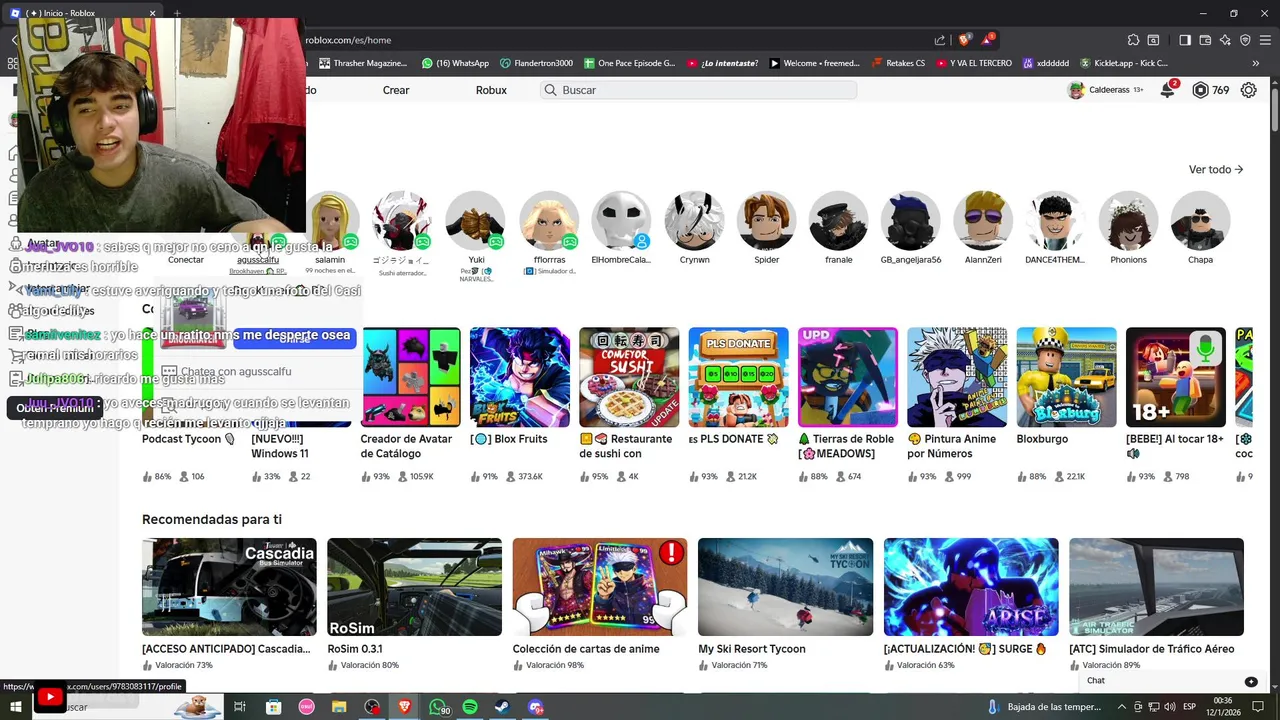Screen dimensions: 1280x720
Task: Open the notifications bell
Action: (x=1167, y=90)
